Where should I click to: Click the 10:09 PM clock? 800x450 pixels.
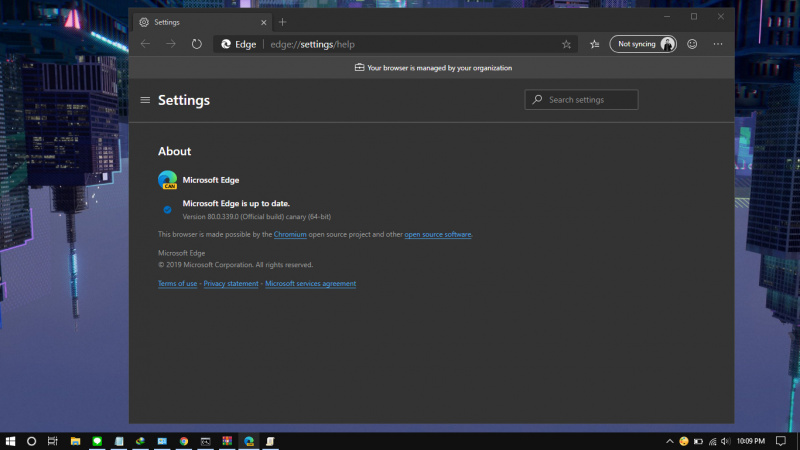pyautogui.click(x=751, y=441)
